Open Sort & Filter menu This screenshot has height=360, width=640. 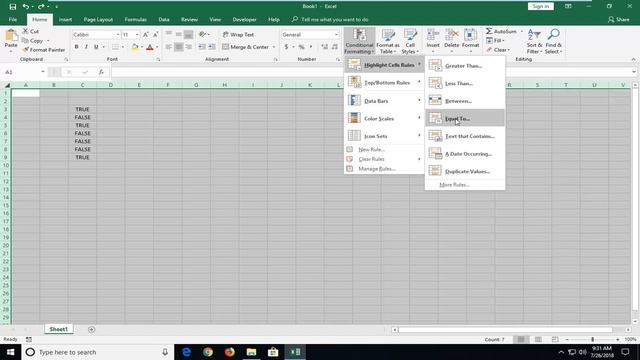534,41
